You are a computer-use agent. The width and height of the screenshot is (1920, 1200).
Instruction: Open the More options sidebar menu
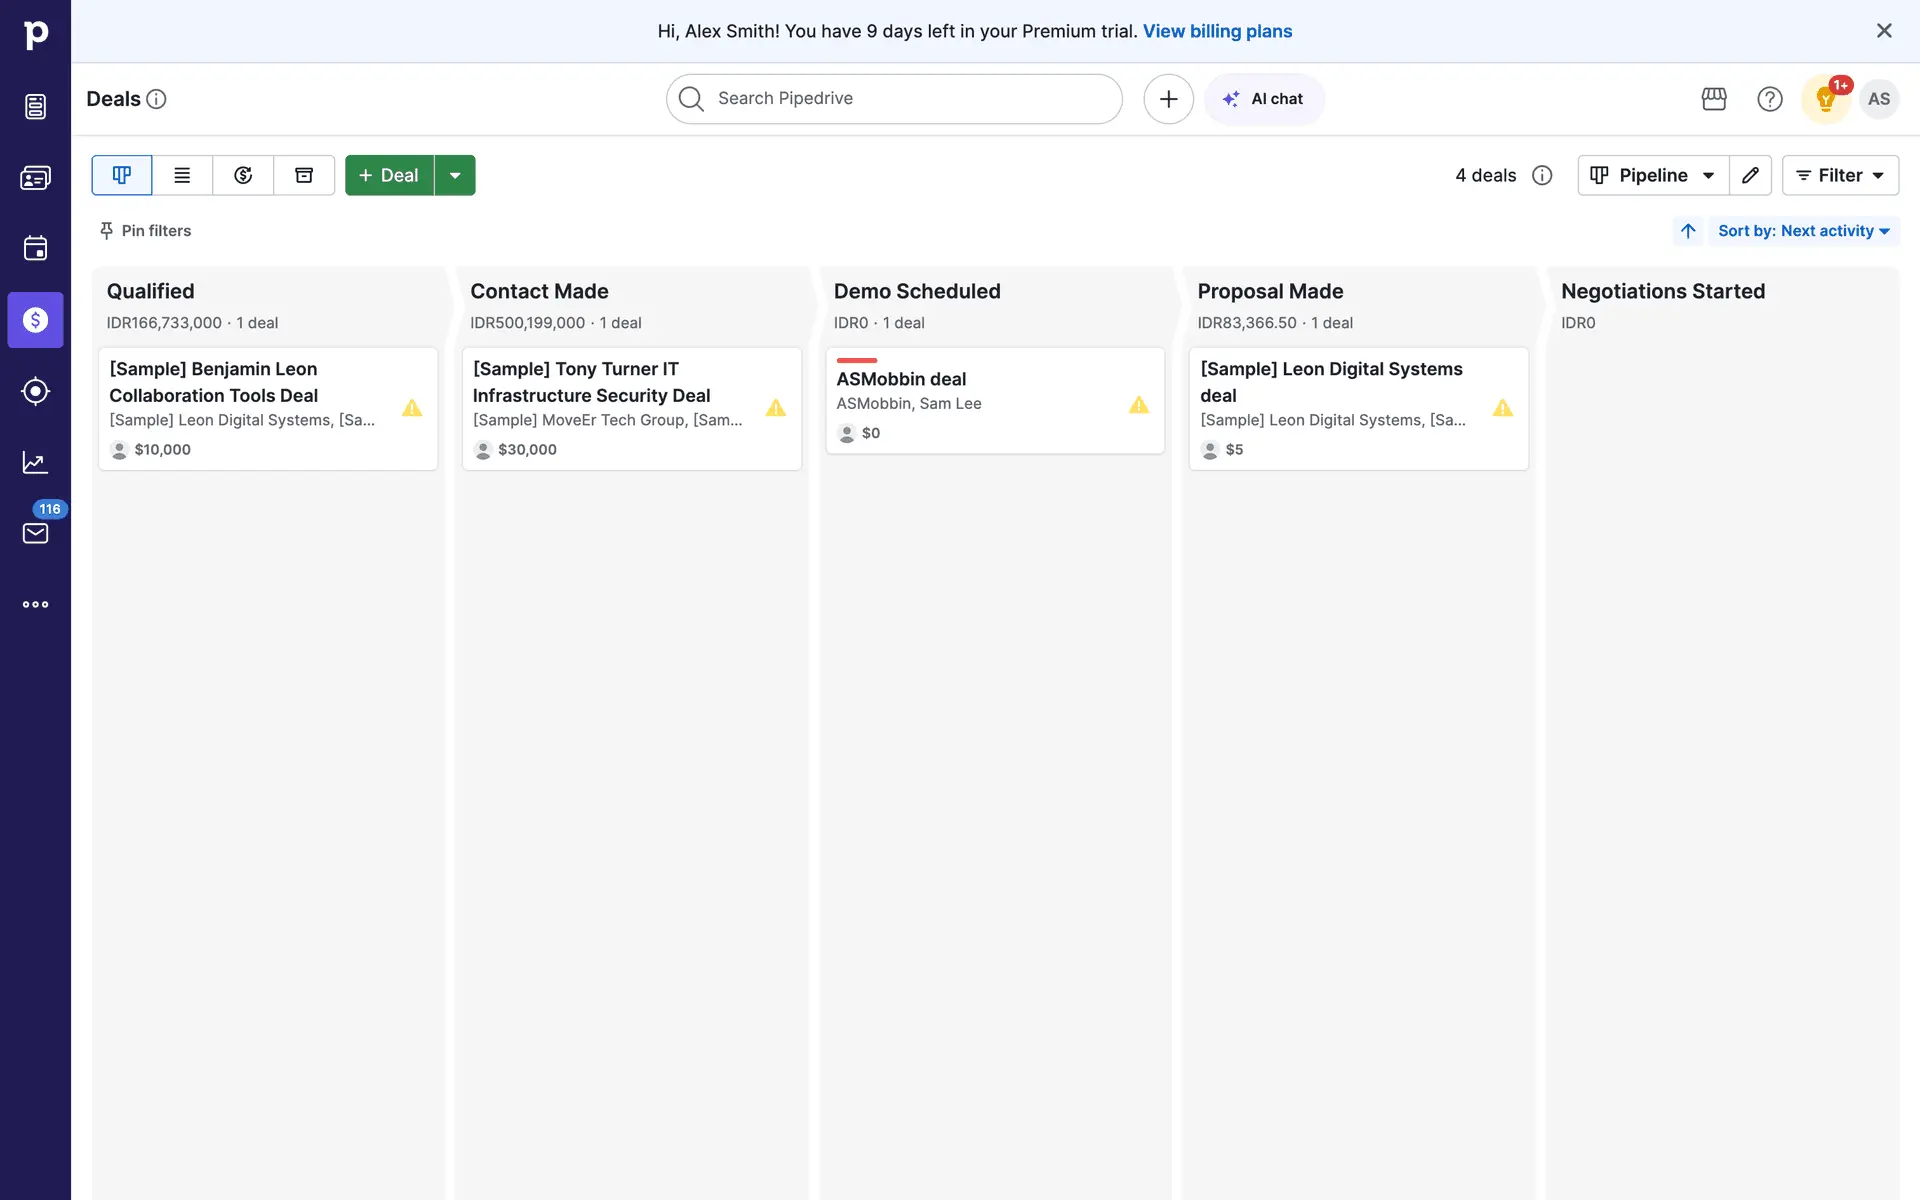coord(35,604)
